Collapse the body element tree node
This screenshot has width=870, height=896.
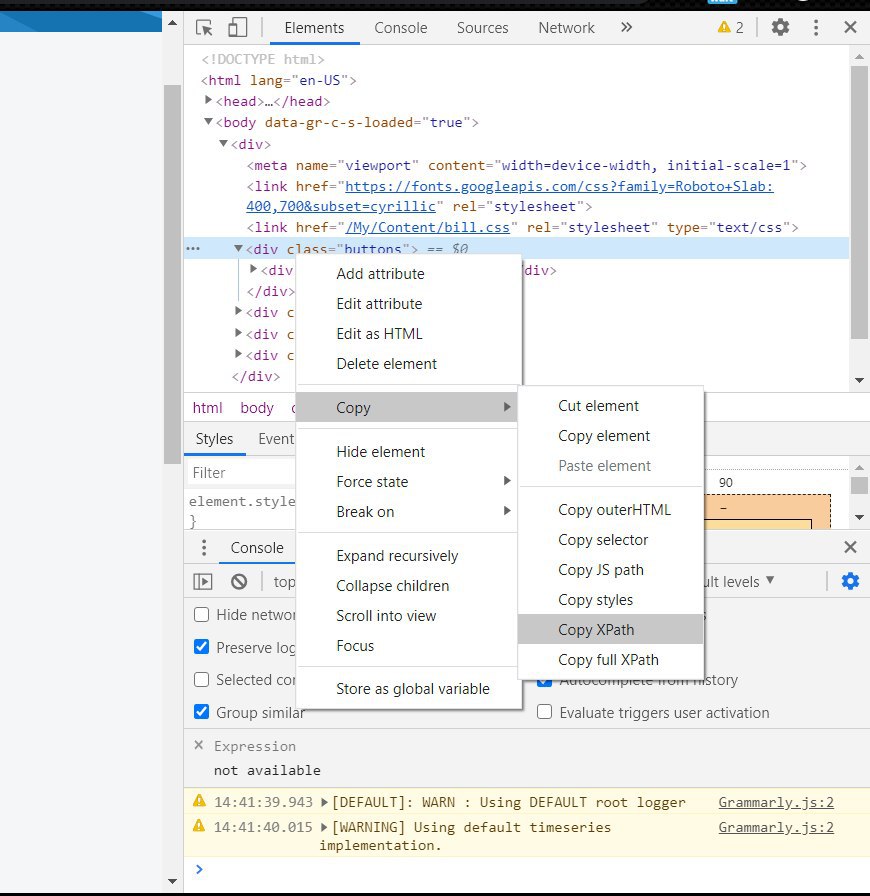click(x=208, y=123)
